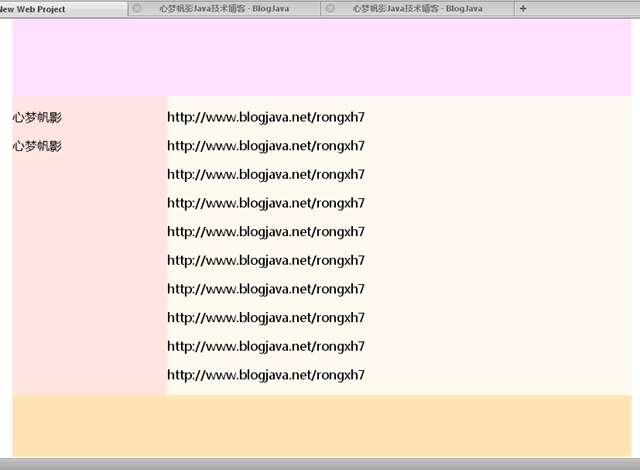Screen dimensions: 640x470
Task: Click the third blogjava.net/rongxh7 URL line
Action: coord(266,175)
